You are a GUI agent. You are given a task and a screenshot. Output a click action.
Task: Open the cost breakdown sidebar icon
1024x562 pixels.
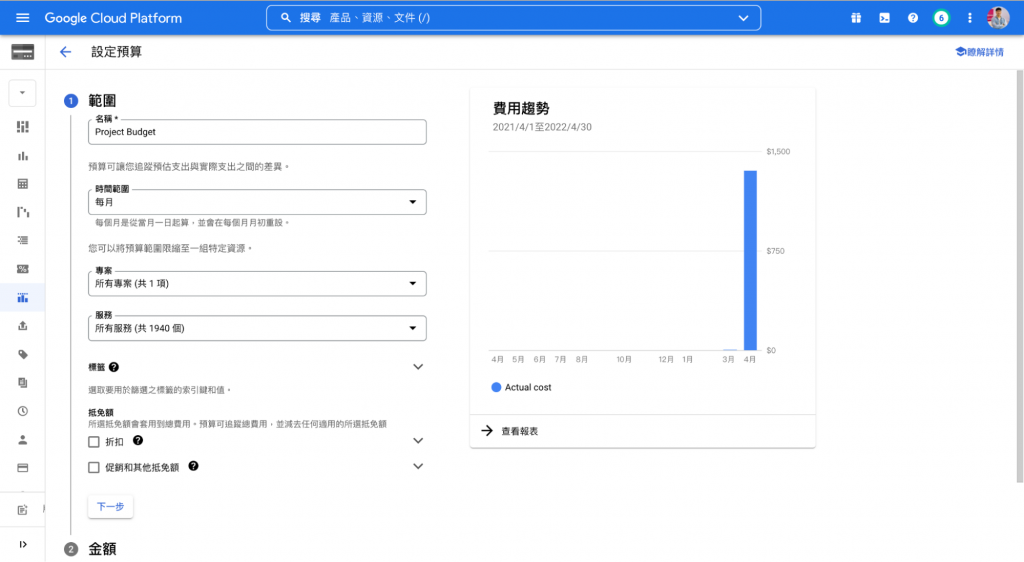pyautogui.click(x=23, y=212)
